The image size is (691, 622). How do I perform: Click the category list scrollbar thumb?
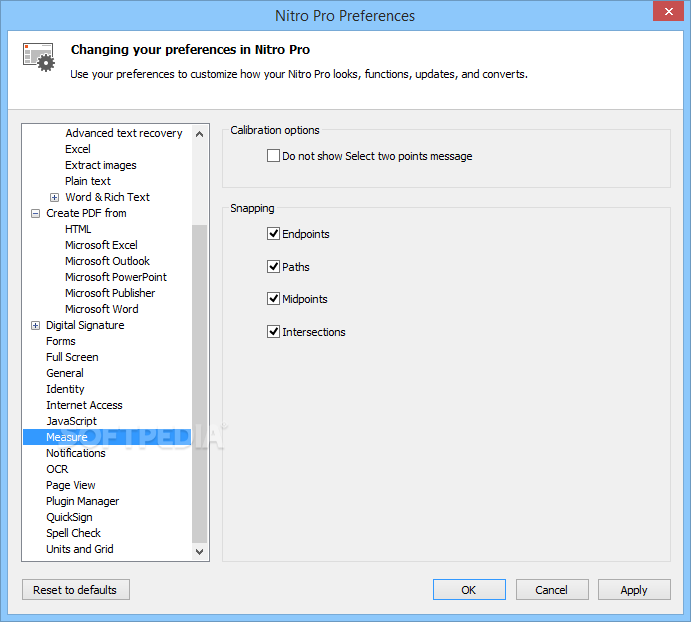pos(199,384)
